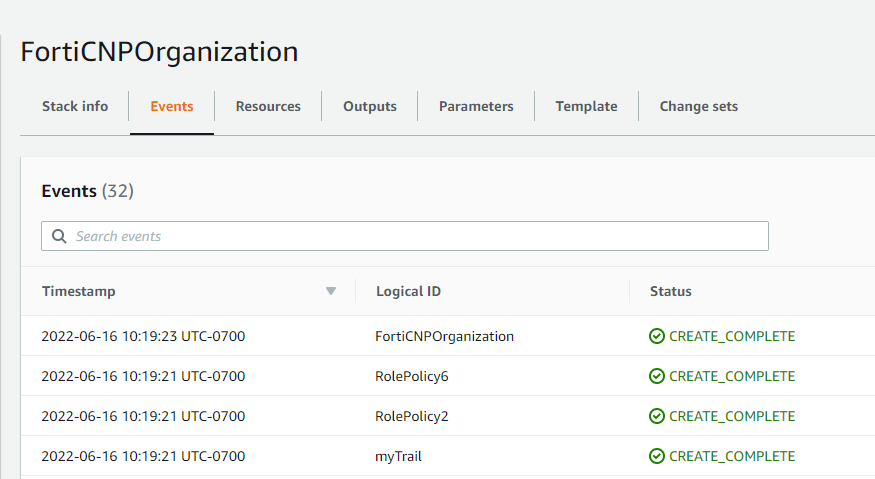Open the Parameters tab
This screenshot has height=479, width=875.
tap(476, 106)
